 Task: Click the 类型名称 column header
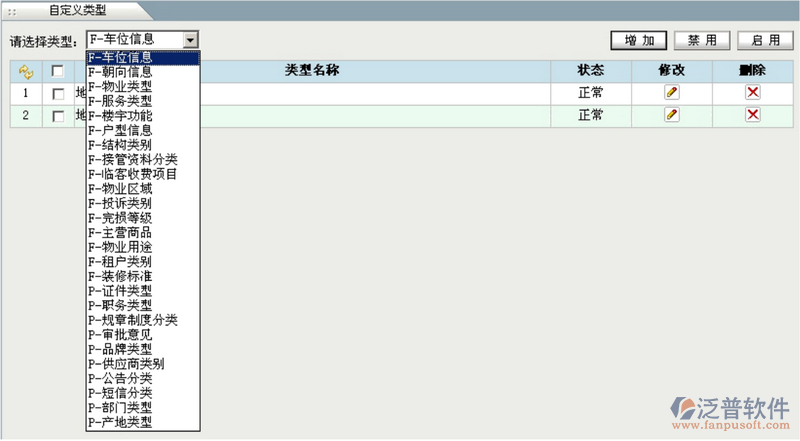pos(312,70)
